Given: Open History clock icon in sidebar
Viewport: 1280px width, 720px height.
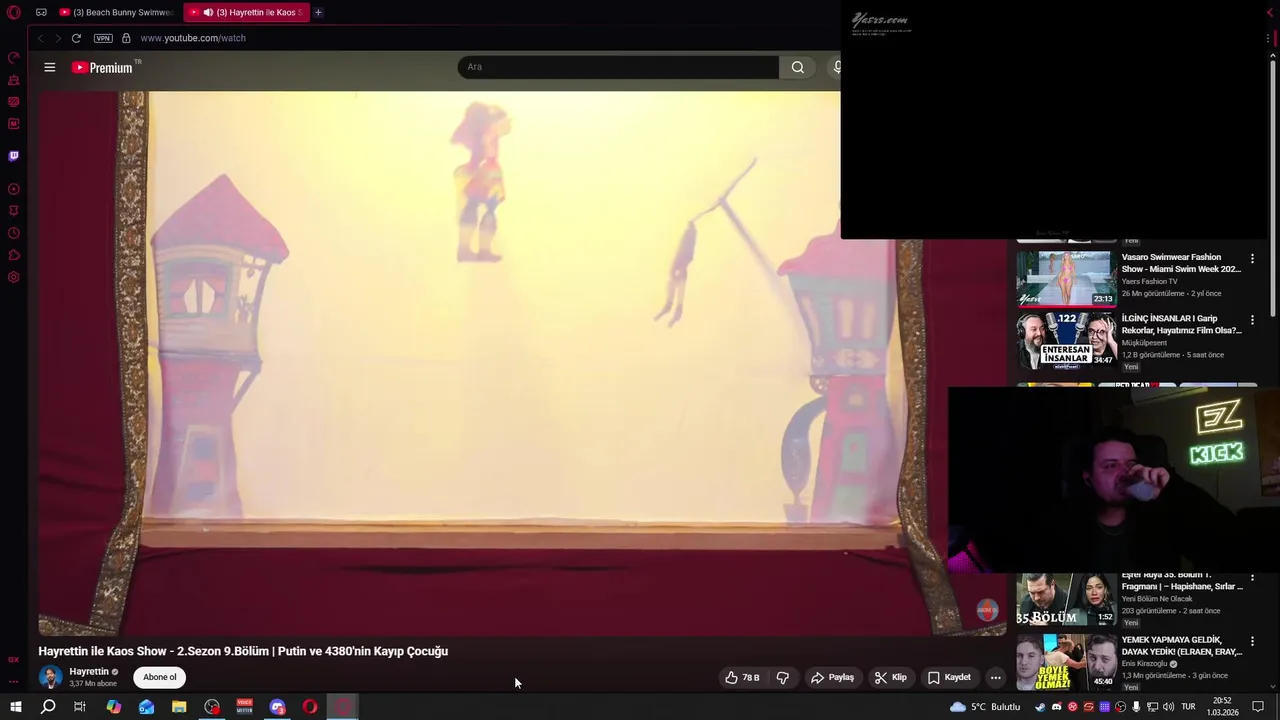Looking at the screenshot, I should 14,233.
